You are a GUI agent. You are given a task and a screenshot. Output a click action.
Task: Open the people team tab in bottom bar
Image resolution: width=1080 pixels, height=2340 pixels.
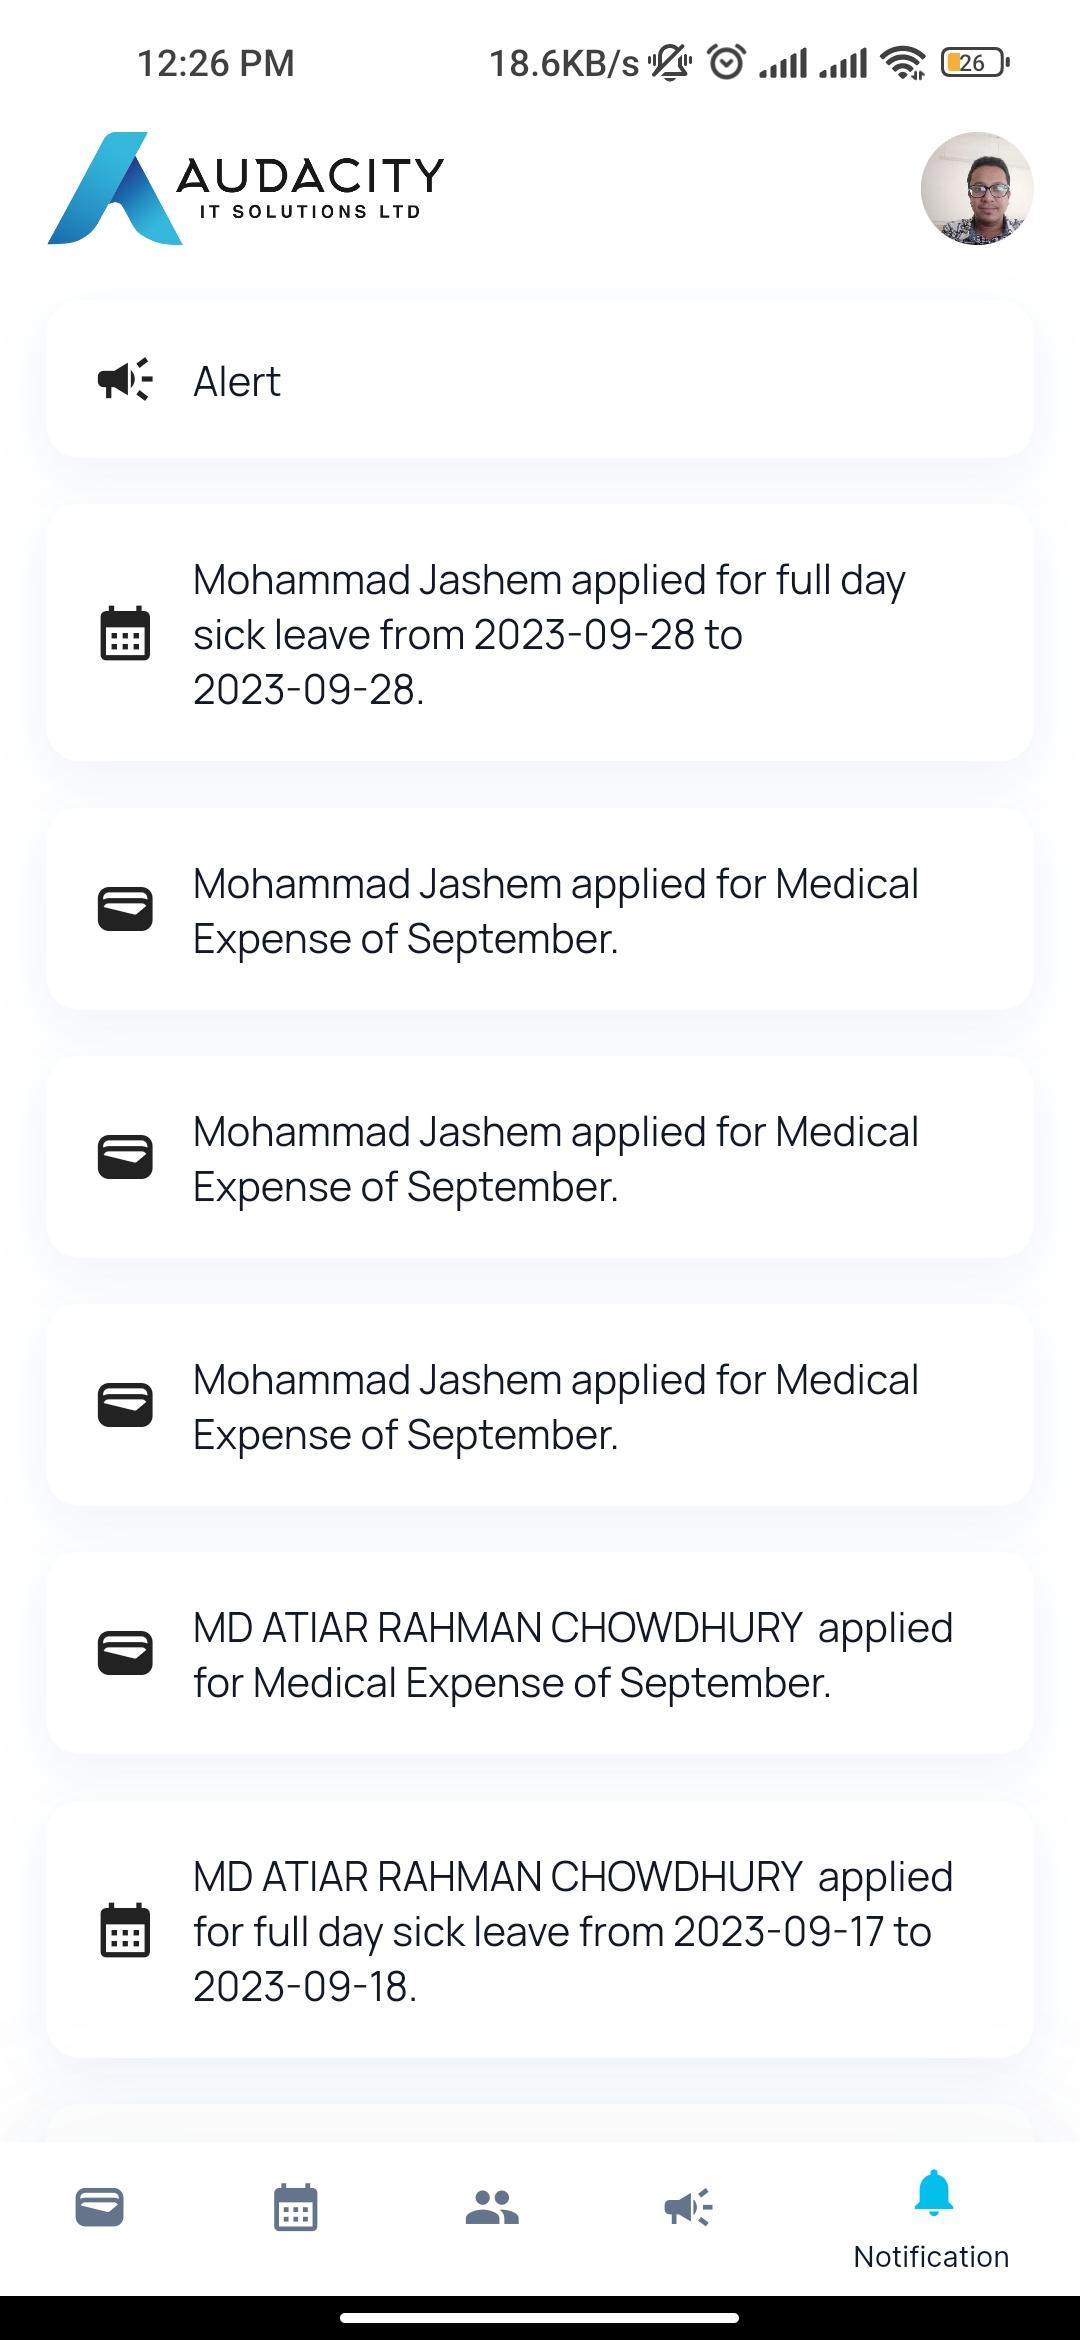(x=492, y=2207)
